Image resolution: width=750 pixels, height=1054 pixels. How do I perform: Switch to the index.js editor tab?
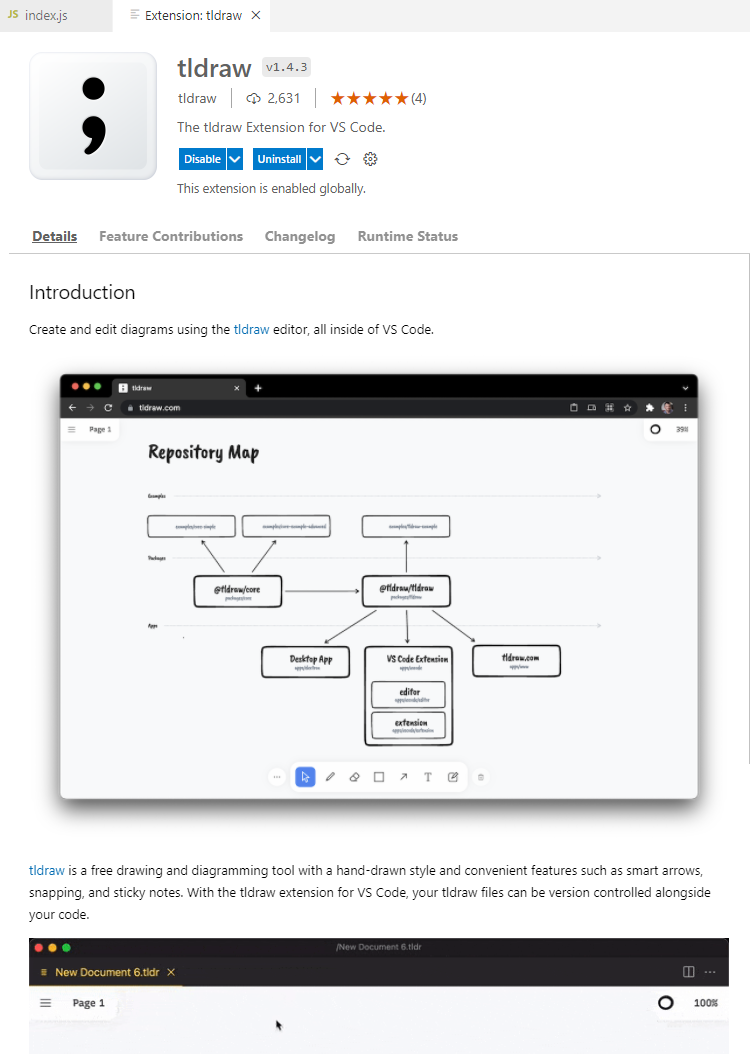pyautogui.click(x=46, y=15)
